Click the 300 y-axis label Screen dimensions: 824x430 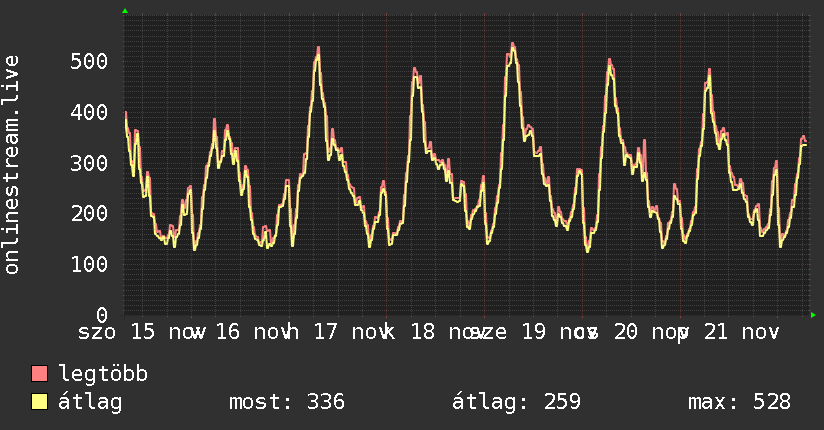point(89,163)
